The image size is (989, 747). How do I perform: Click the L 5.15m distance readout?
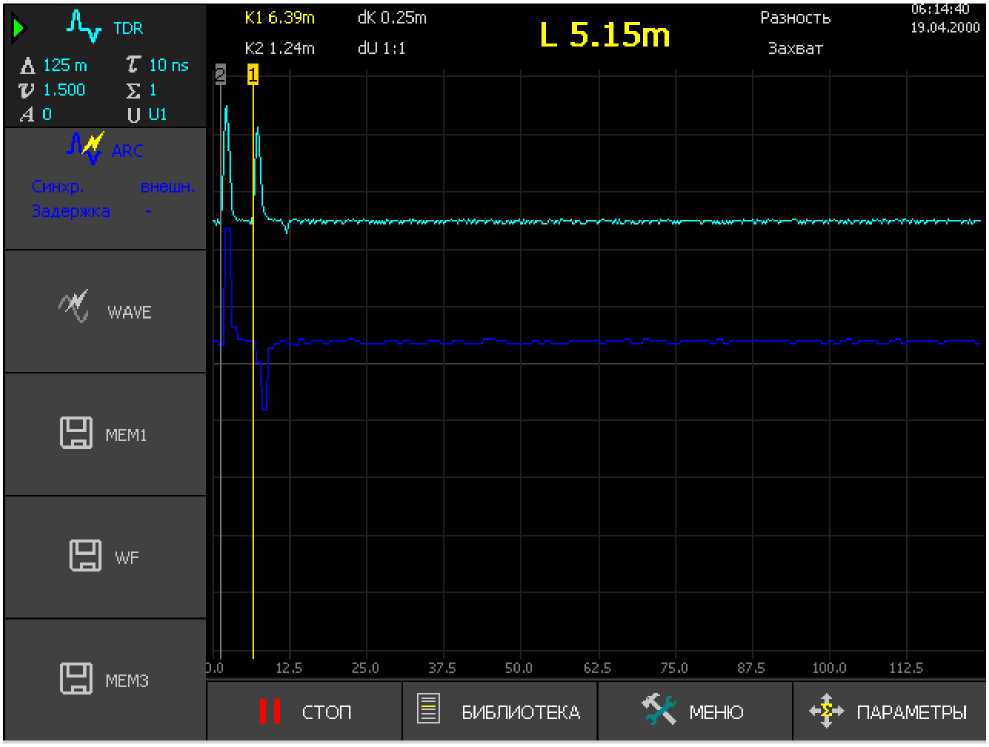pyautogui.click(x=604, y=33)
